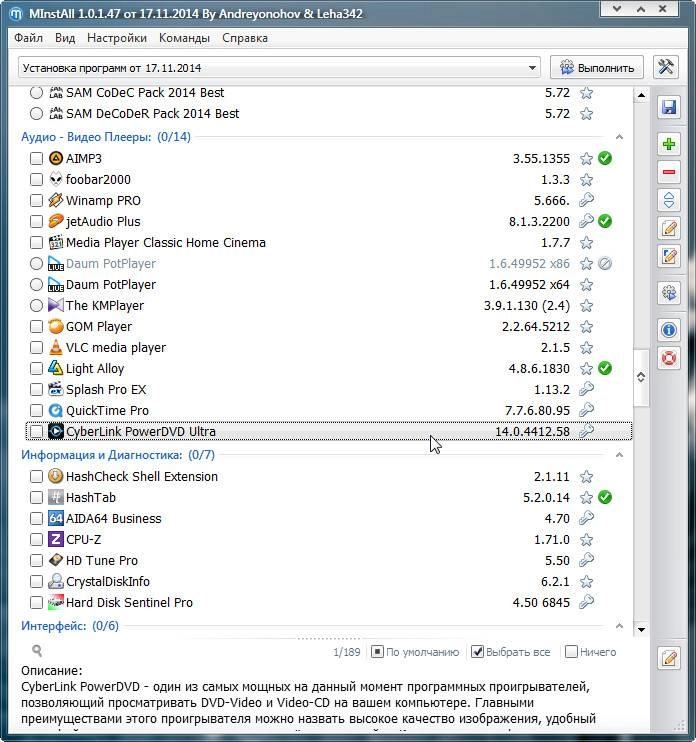Click the green plus add icon

[669, 144]
